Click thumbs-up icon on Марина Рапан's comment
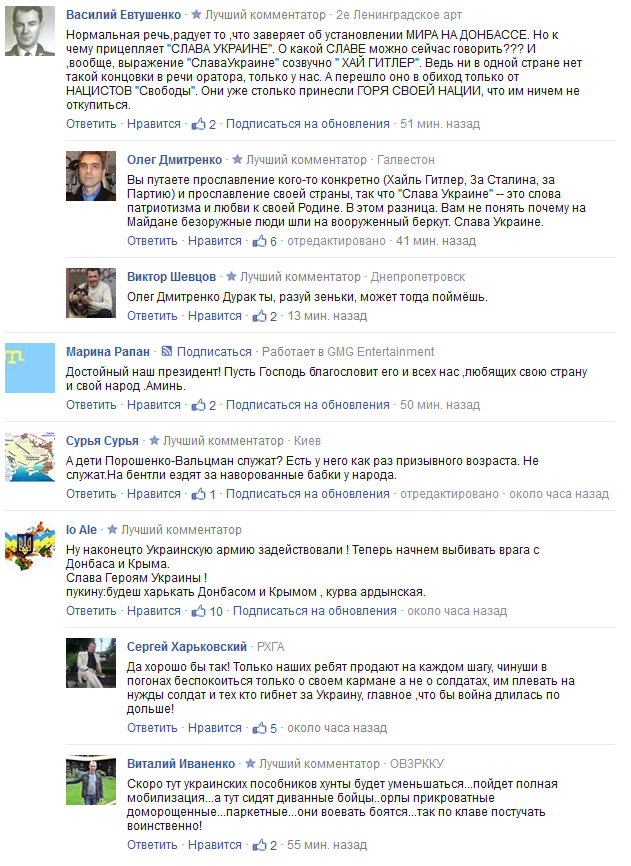631x866 pixels. pos(198,405)
